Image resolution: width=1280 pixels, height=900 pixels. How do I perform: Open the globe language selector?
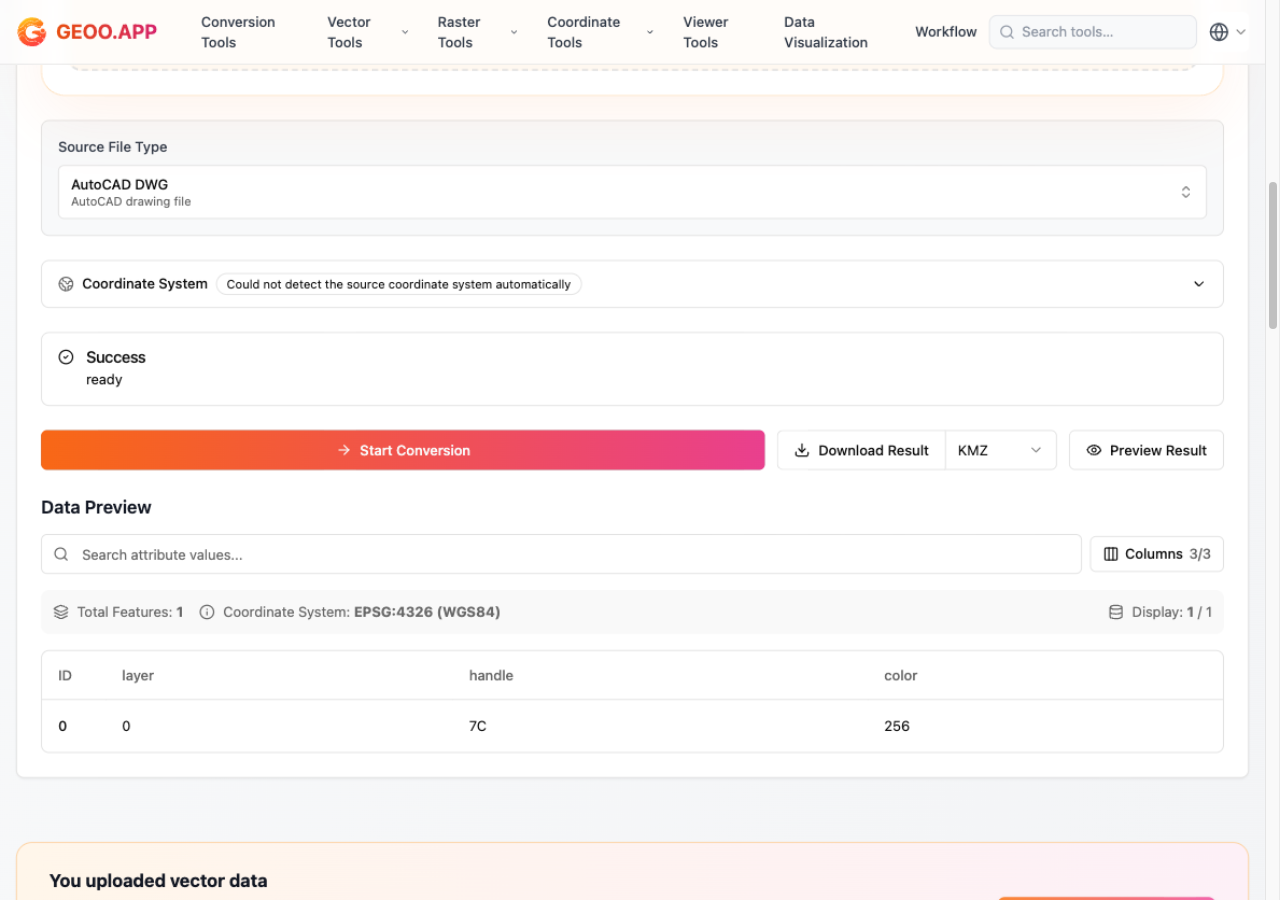[x=1227, y=32]
